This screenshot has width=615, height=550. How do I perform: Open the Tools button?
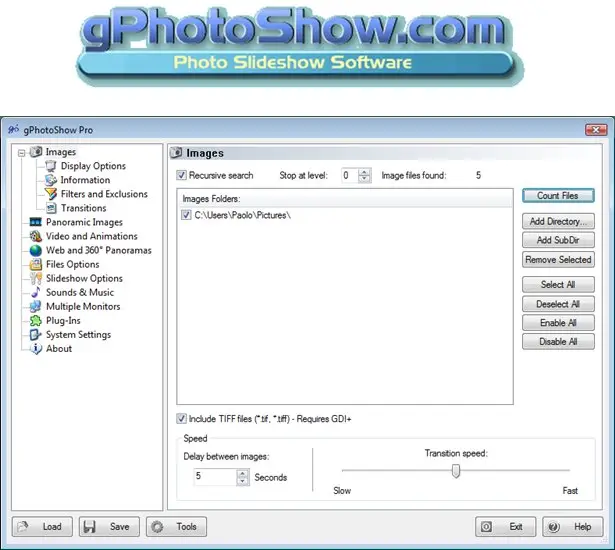pyautogui.click(x=176, y=526)
